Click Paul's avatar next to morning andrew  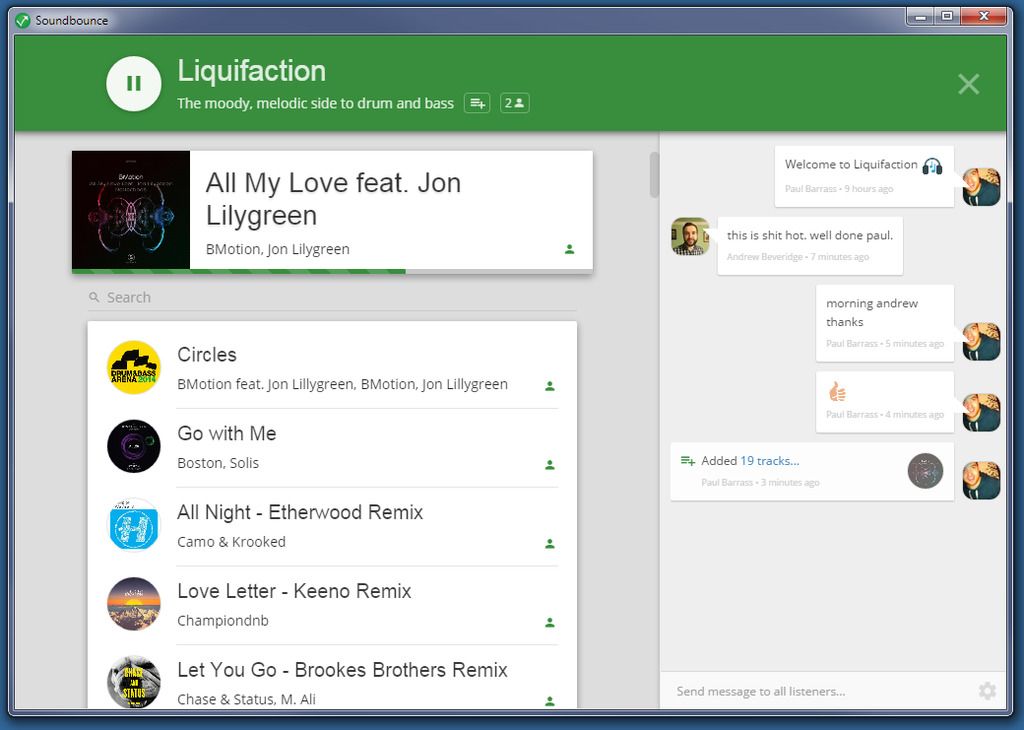[x=982, y=341]
